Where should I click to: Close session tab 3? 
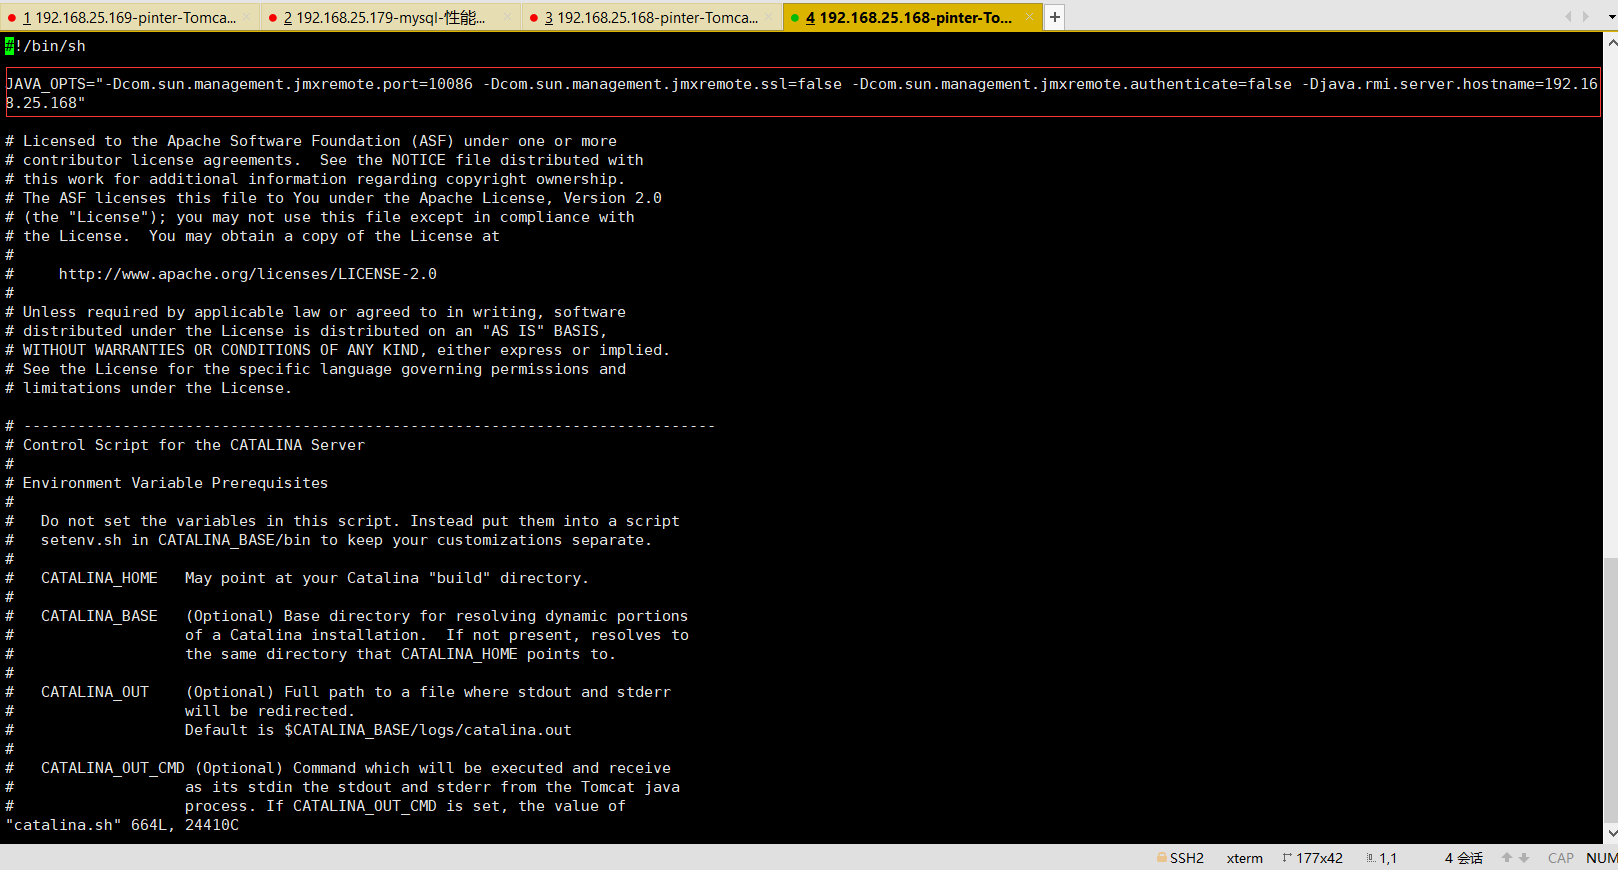tap(769, 18)
